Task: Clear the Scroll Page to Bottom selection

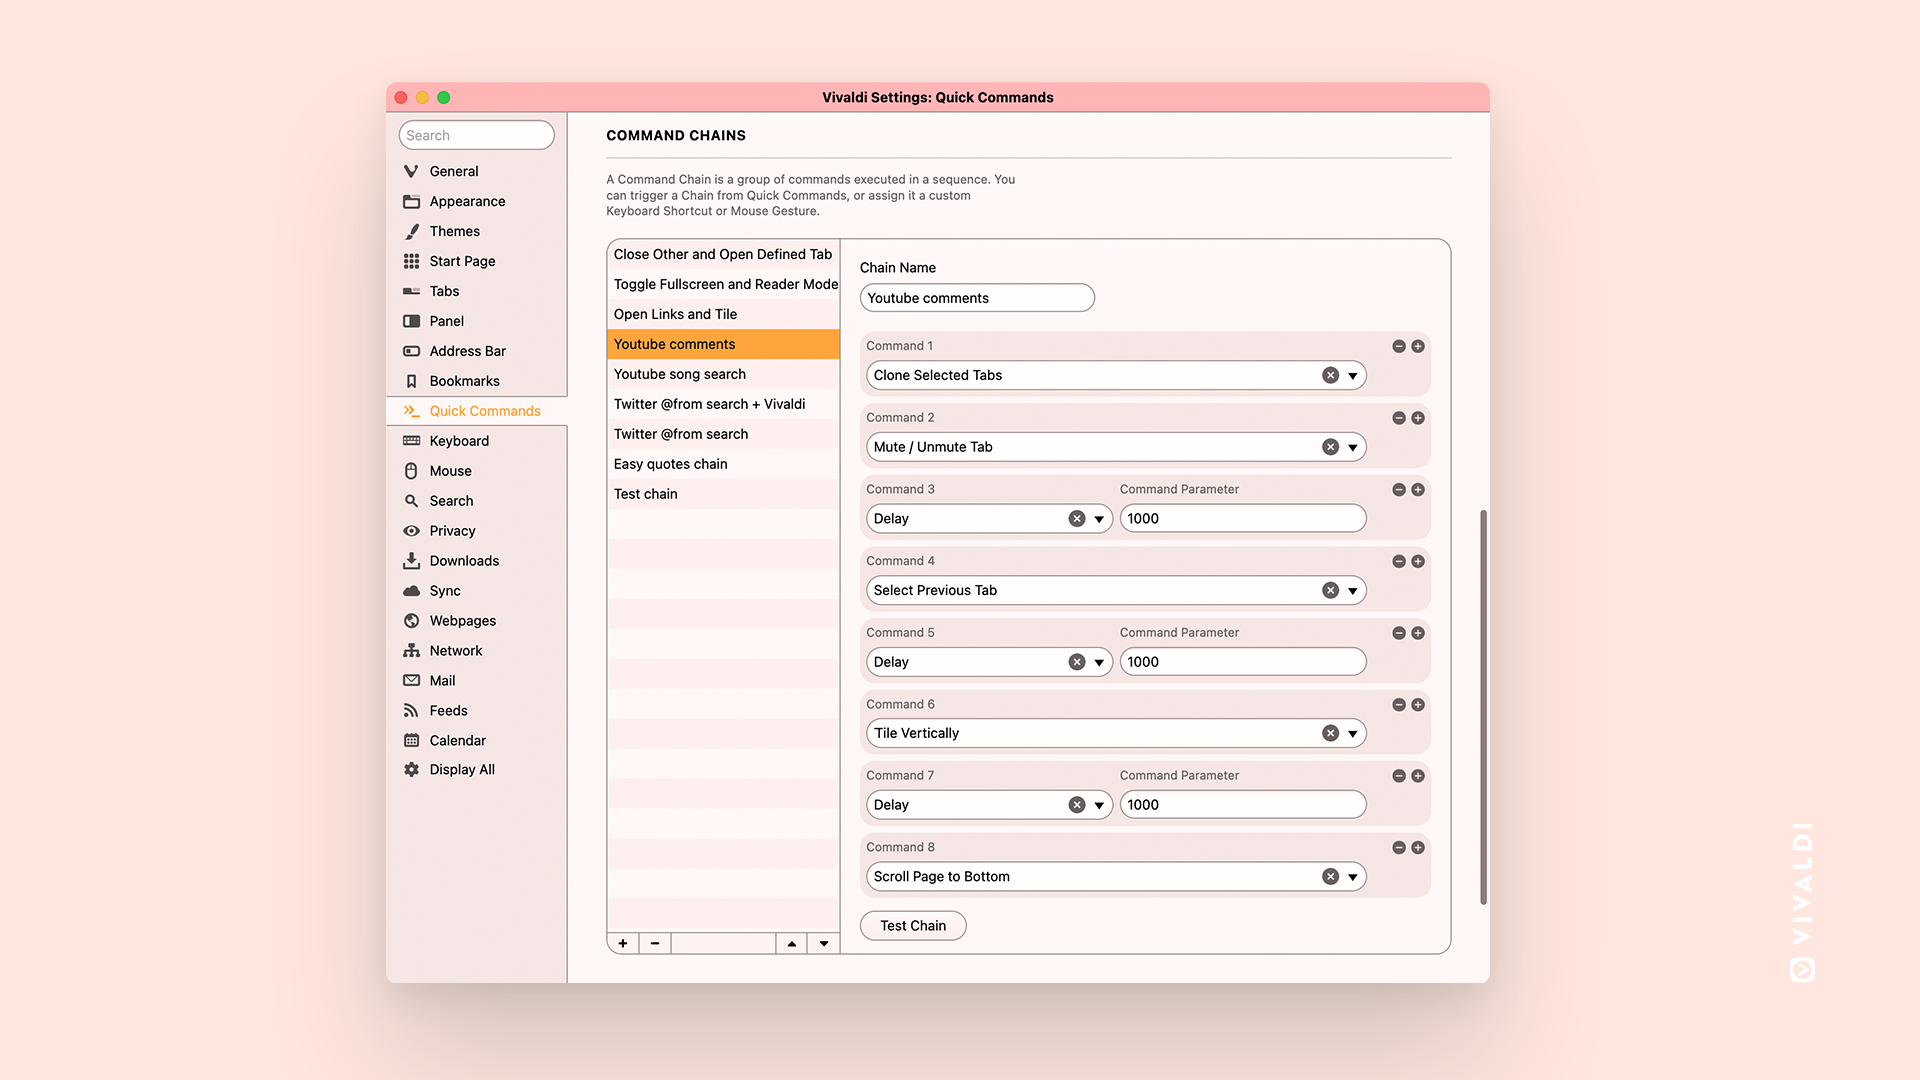Action: 1330,877
